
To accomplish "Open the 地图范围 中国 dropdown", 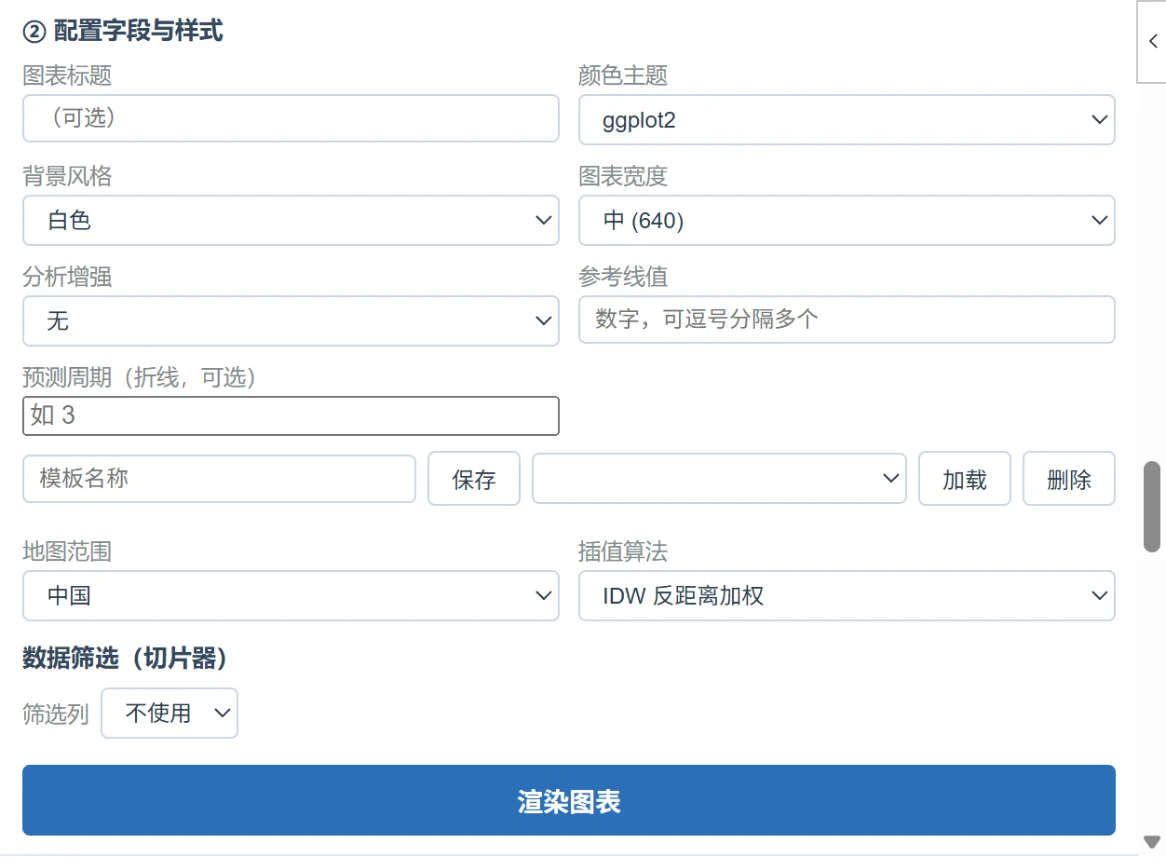I will click(291, 596).
